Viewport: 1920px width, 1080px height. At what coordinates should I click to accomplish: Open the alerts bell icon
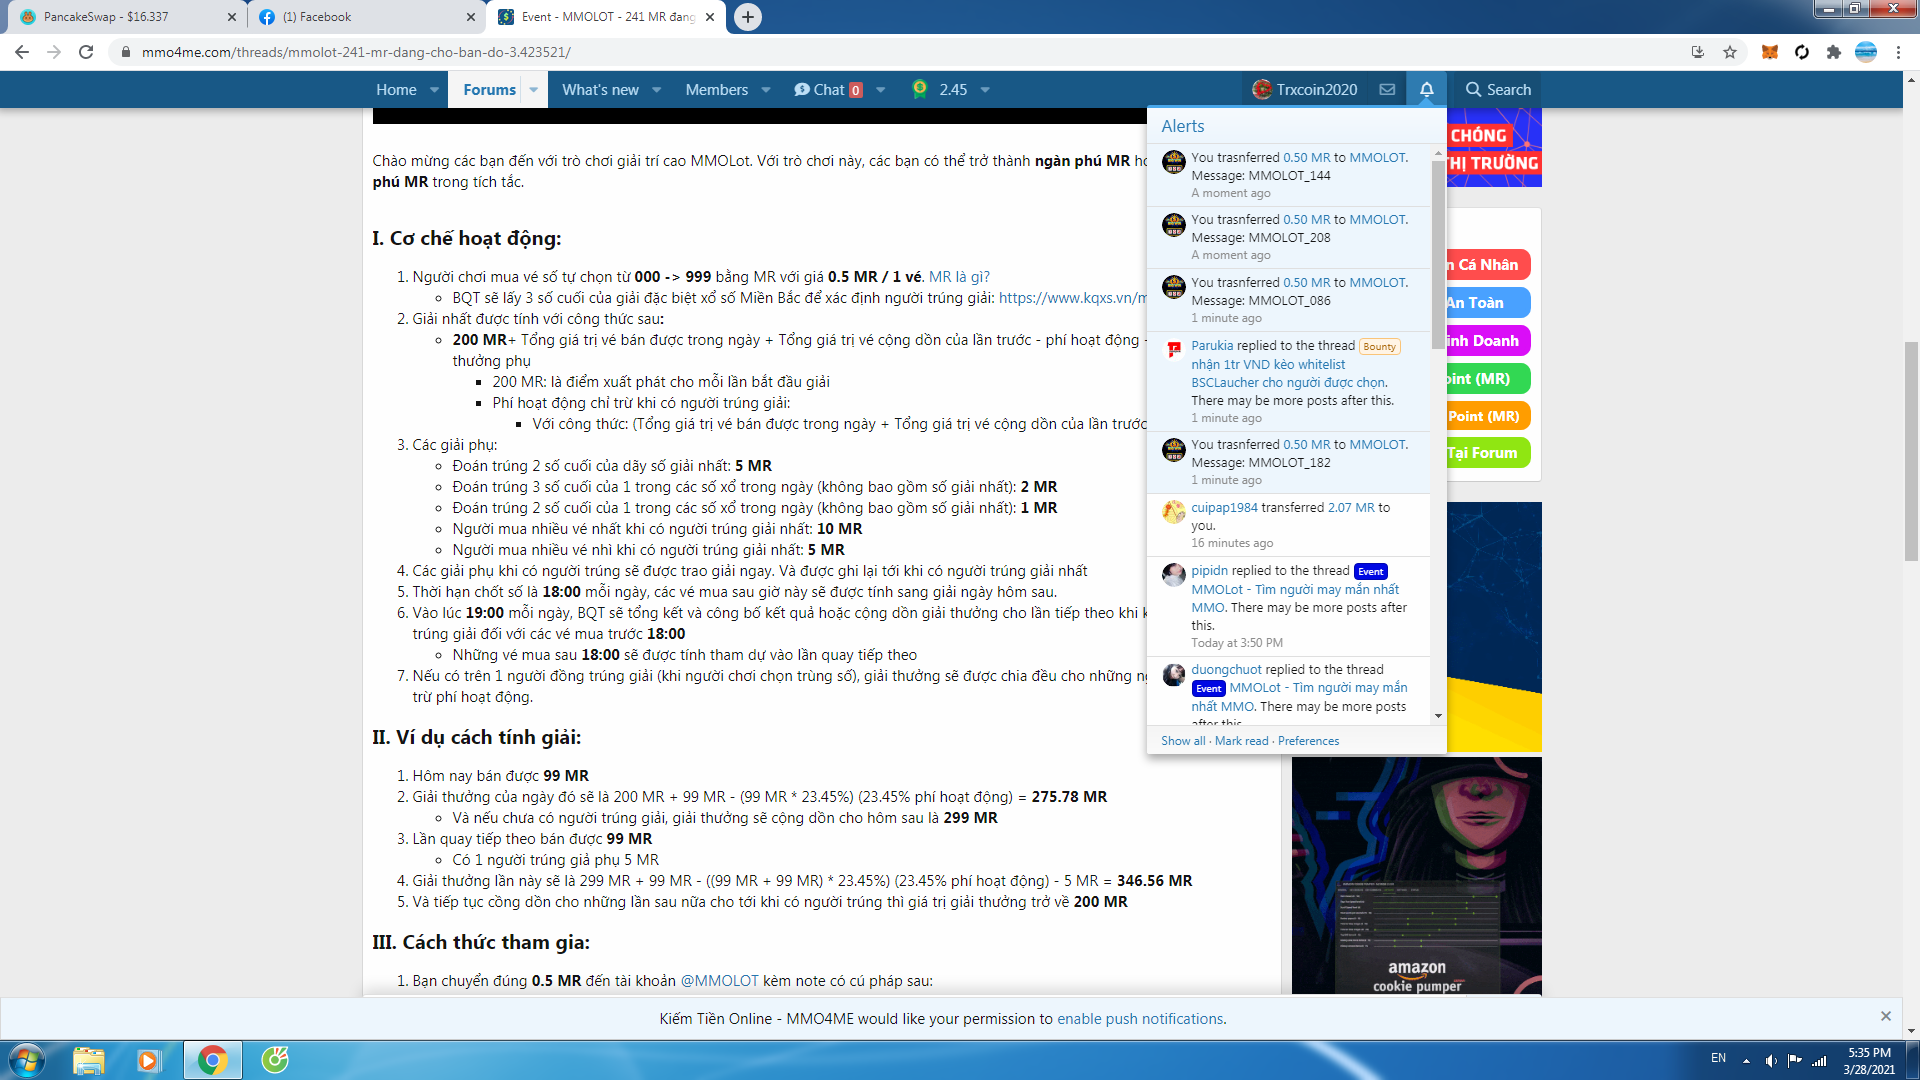pyautogui.click(x=1426, y=89)
